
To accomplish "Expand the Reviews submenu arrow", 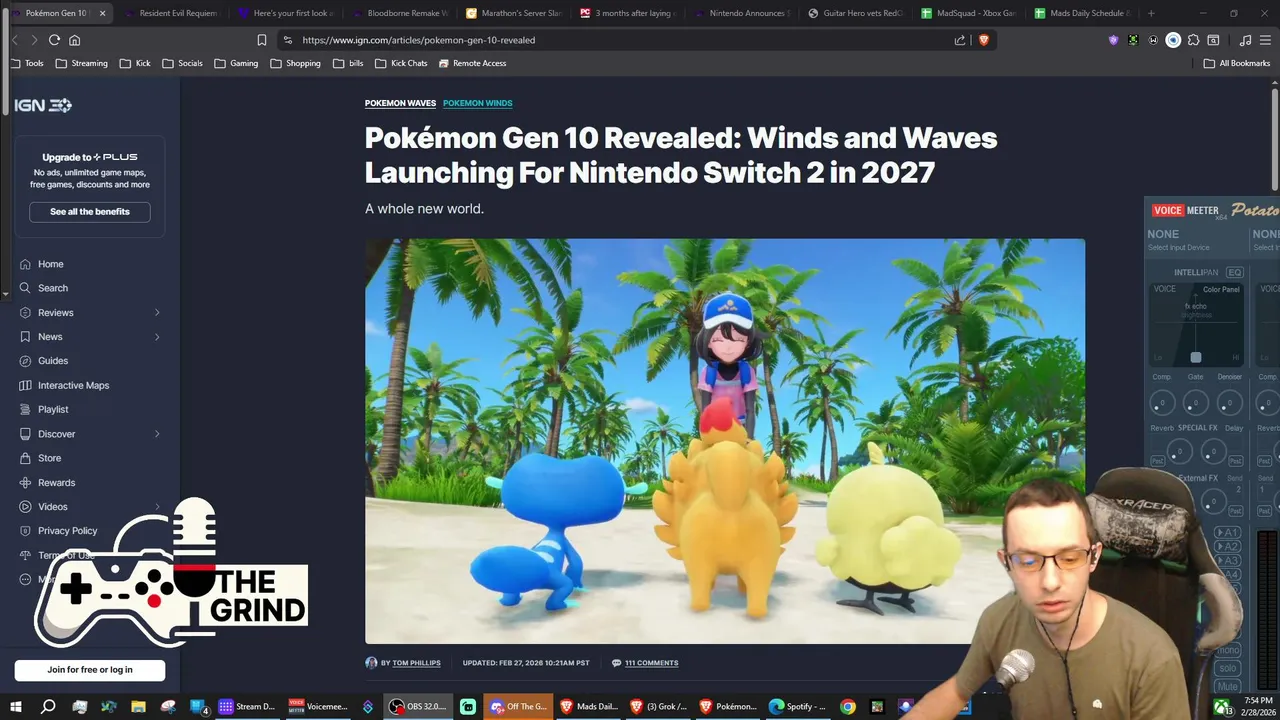I will [157, 313].
